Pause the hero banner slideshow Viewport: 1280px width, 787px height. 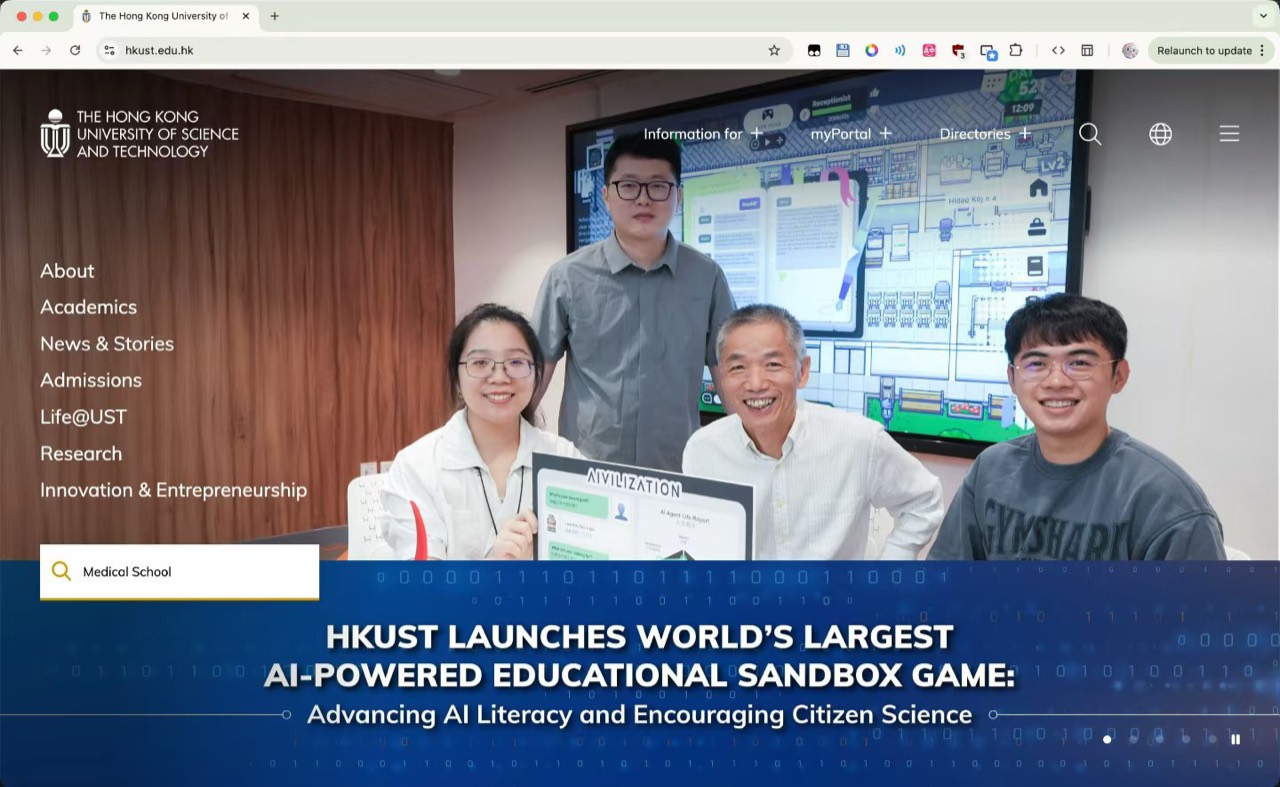[1236, 739]
